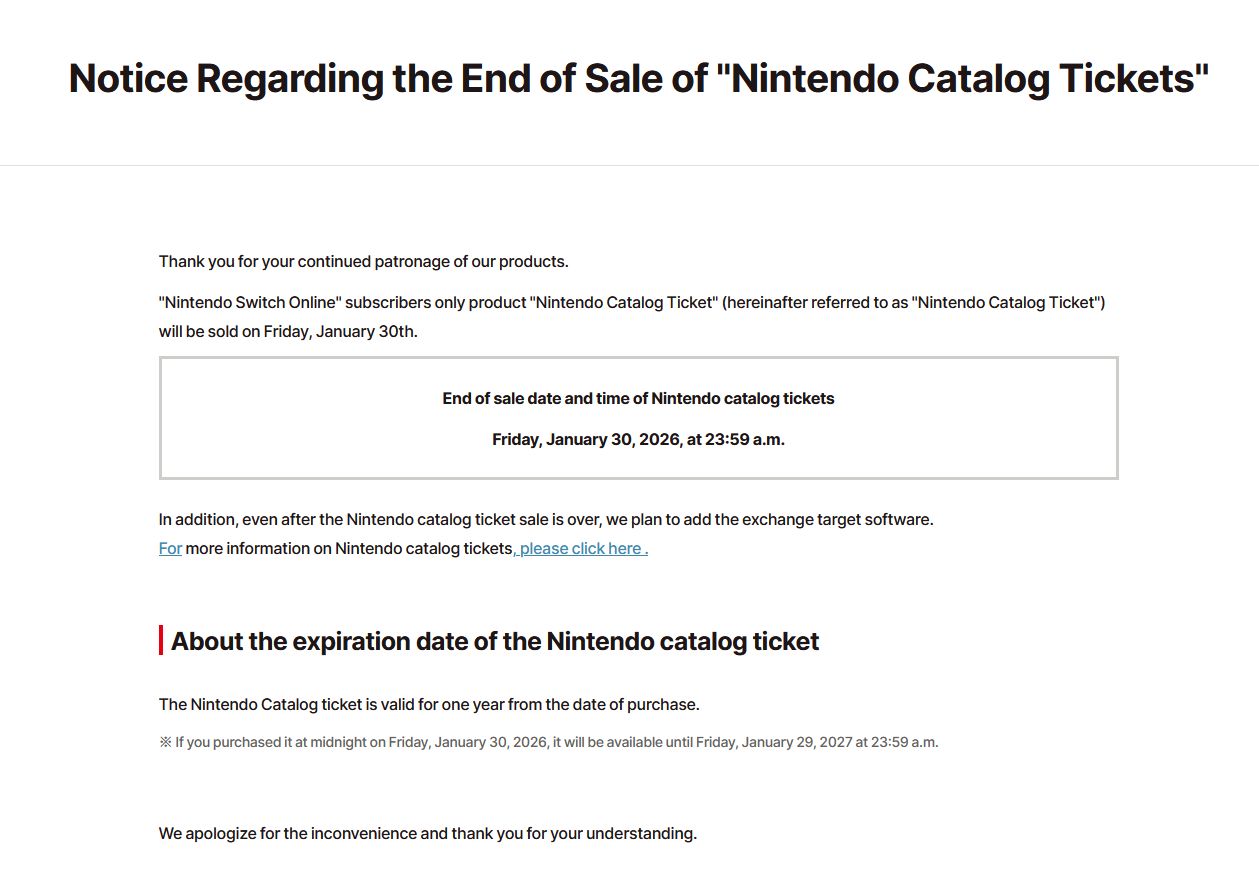The image size is (1259, 882).
Task: Click the "We apologize for the inconvenience" line
Action: pos(428,834)
